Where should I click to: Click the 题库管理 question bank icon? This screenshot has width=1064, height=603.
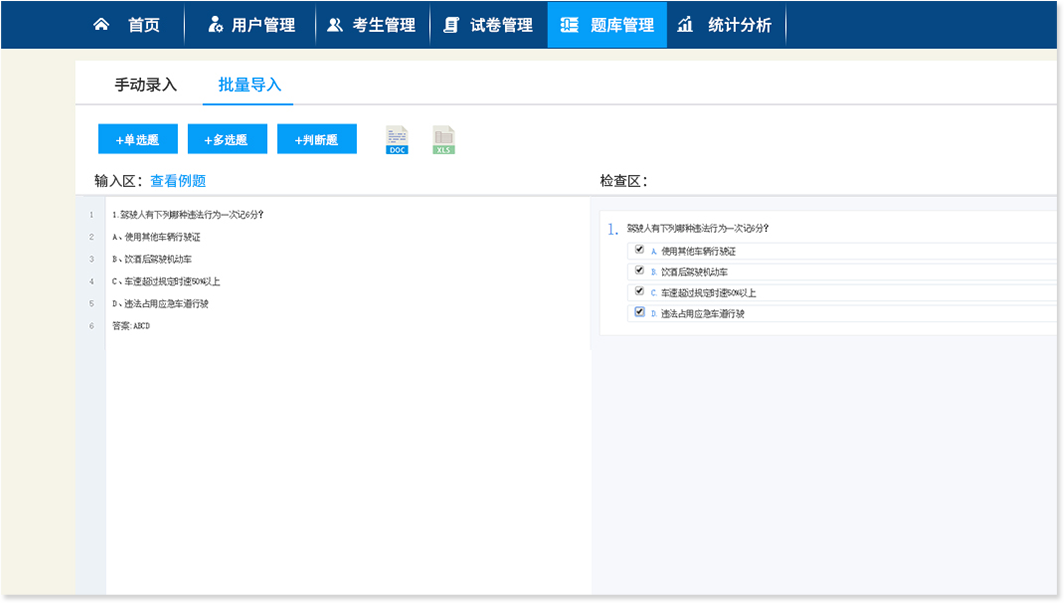click(569, 25)
